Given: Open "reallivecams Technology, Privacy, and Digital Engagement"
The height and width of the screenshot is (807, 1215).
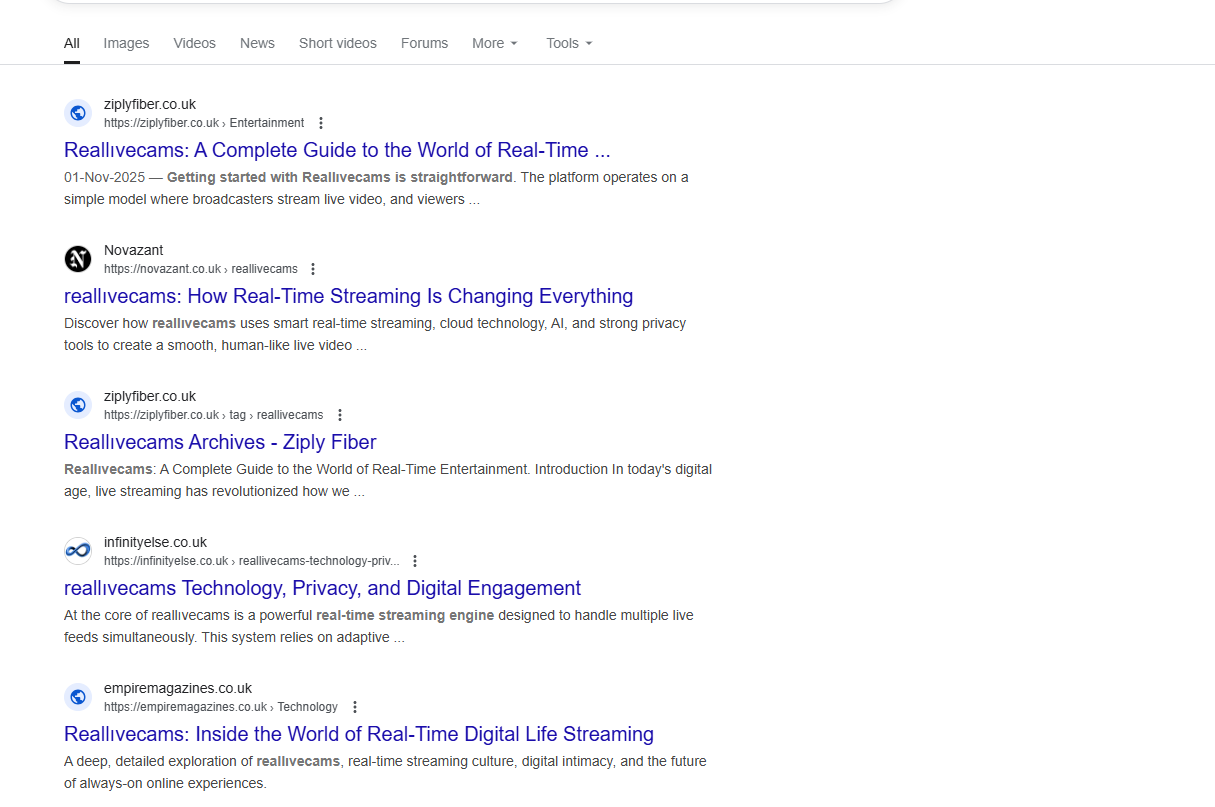Looking at the screenshot, I should coord(322,588).
